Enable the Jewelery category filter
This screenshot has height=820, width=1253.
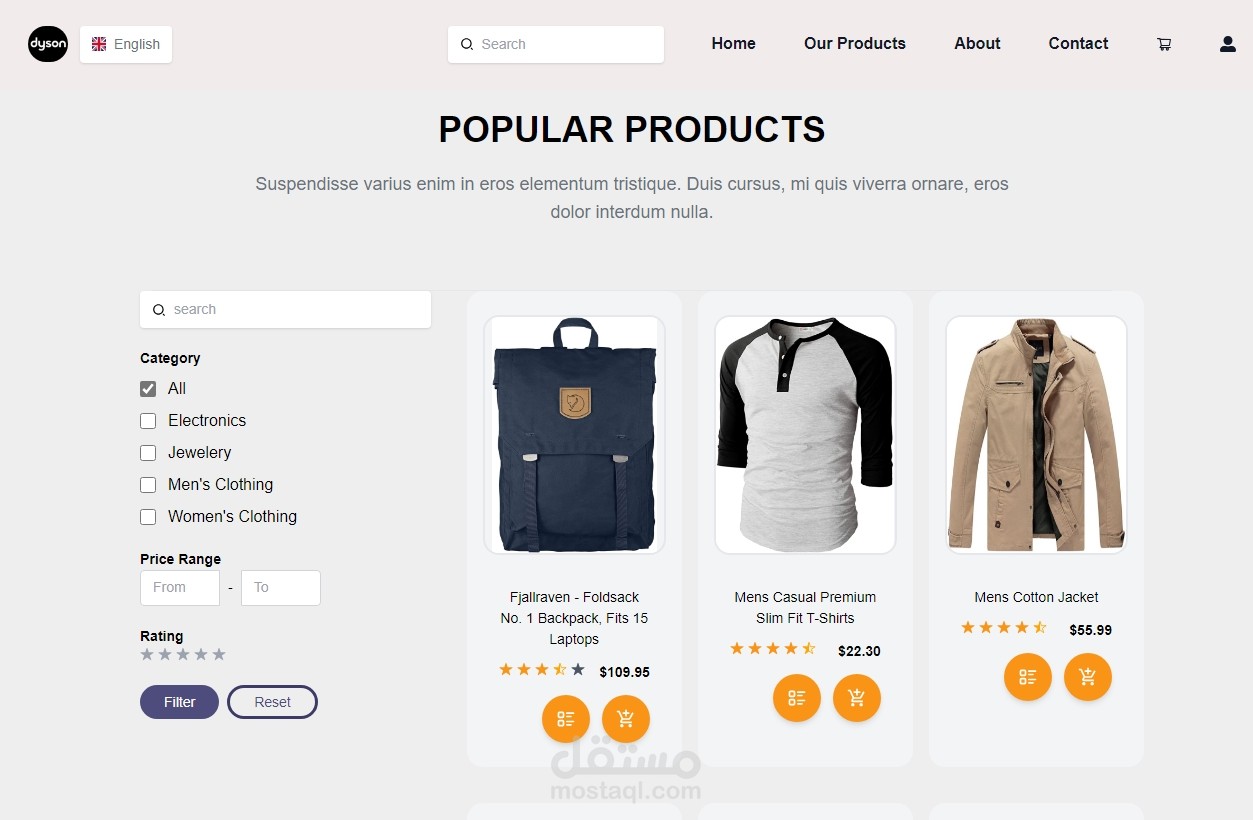(x=148, y=453)
